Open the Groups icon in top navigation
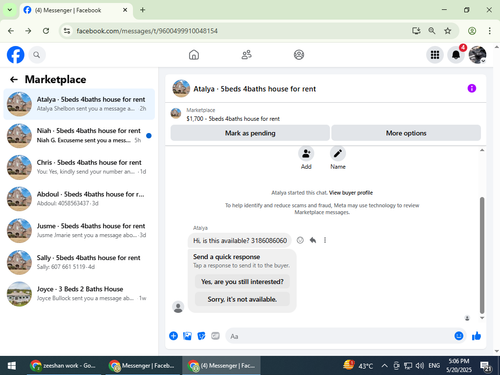This screenshot has width=500, height=375. 299,55
